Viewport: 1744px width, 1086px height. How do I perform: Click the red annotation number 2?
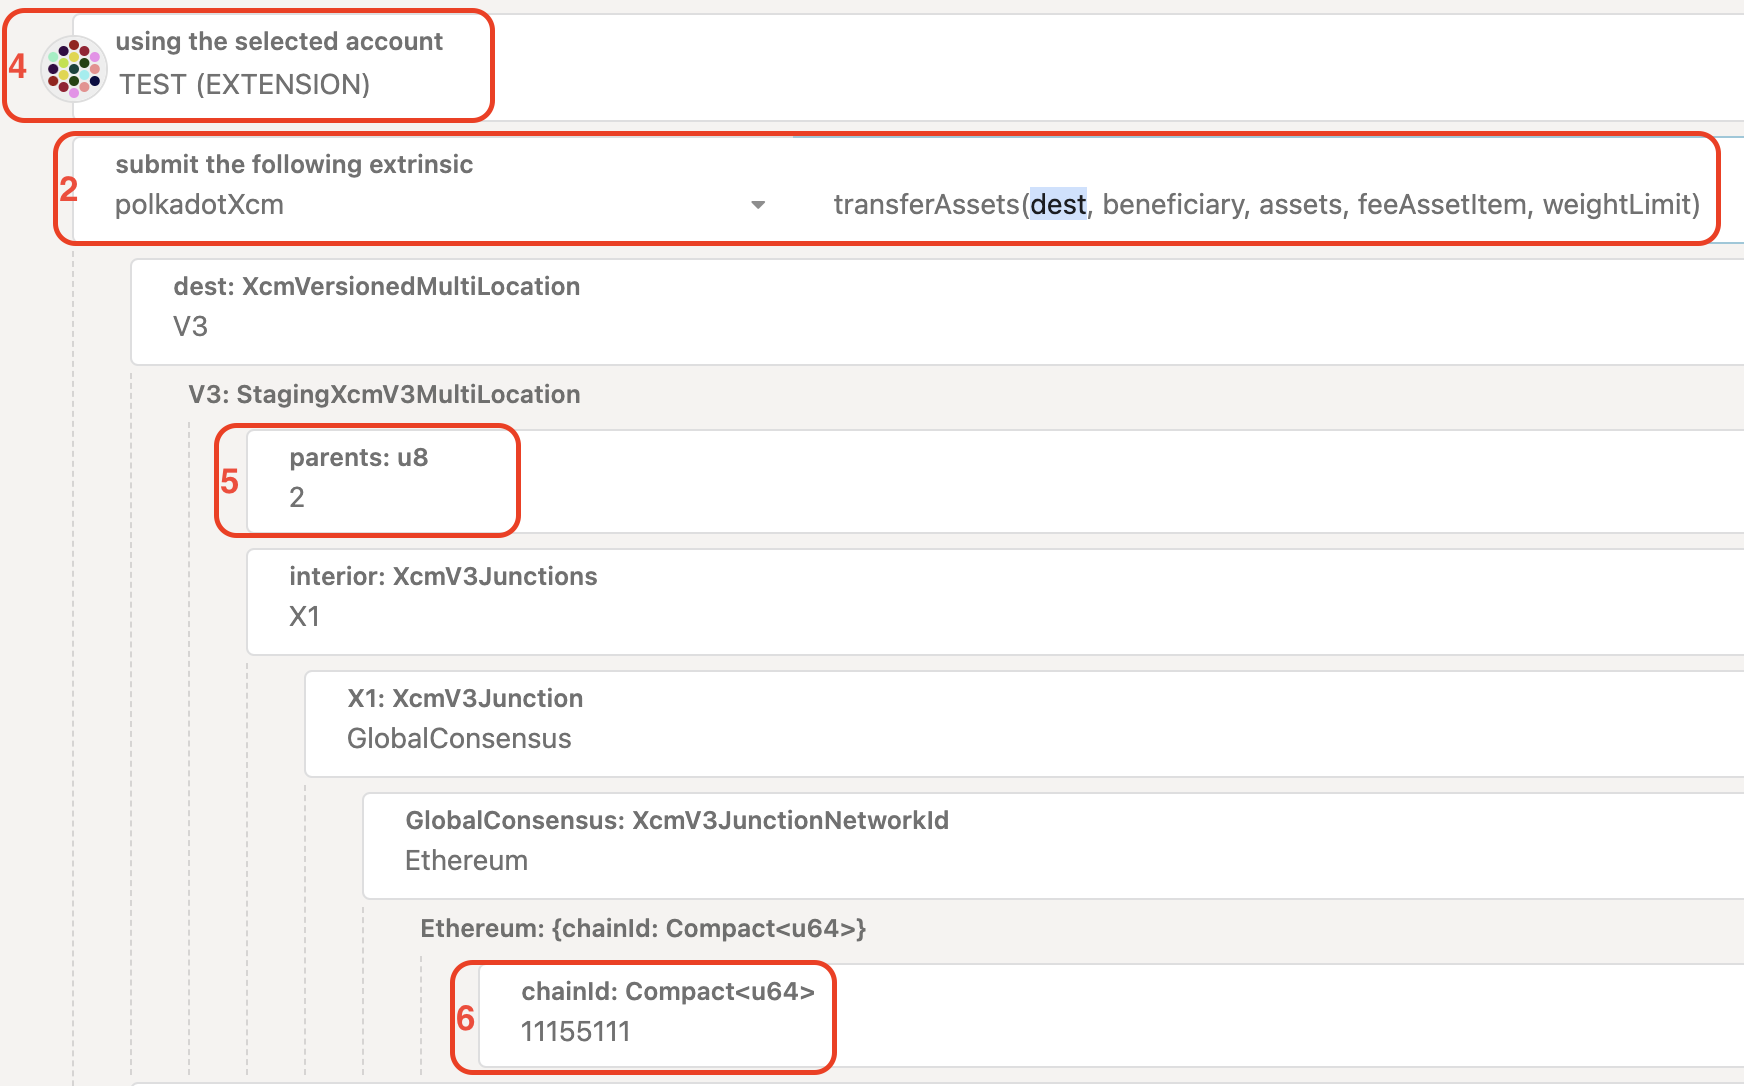point(68,189)
